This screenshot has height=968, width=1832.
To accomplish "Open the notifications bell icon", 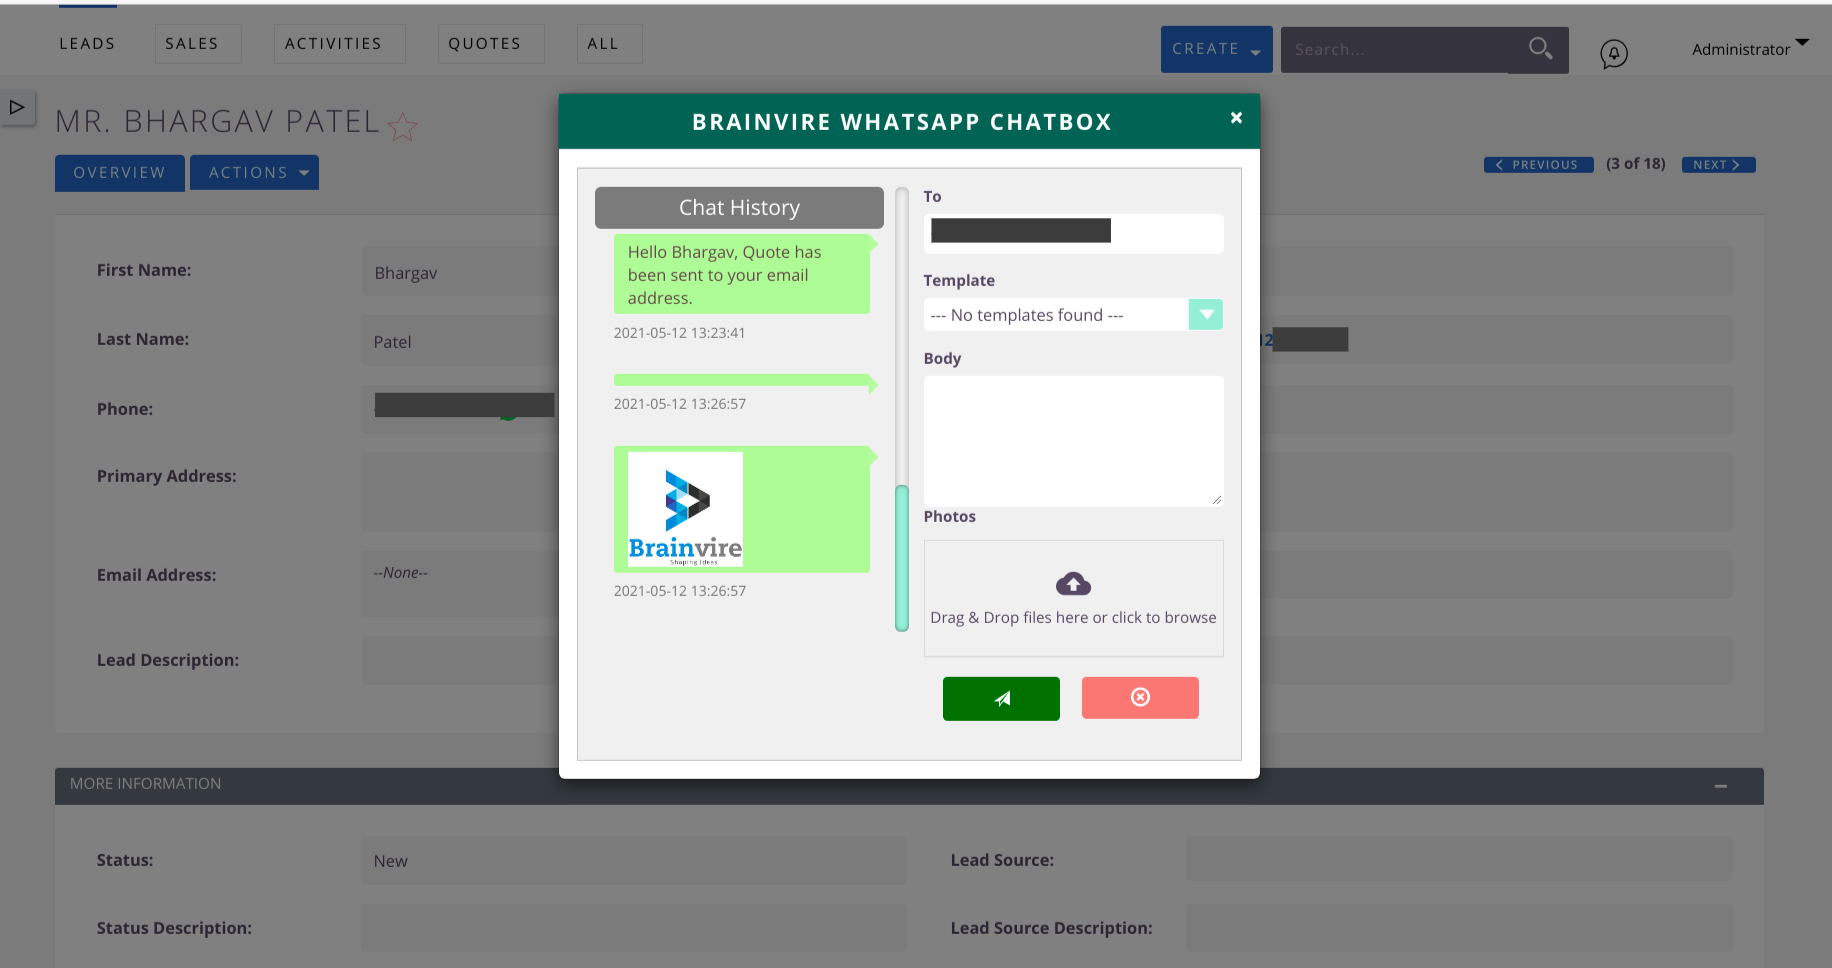I will pos(1614,53).
